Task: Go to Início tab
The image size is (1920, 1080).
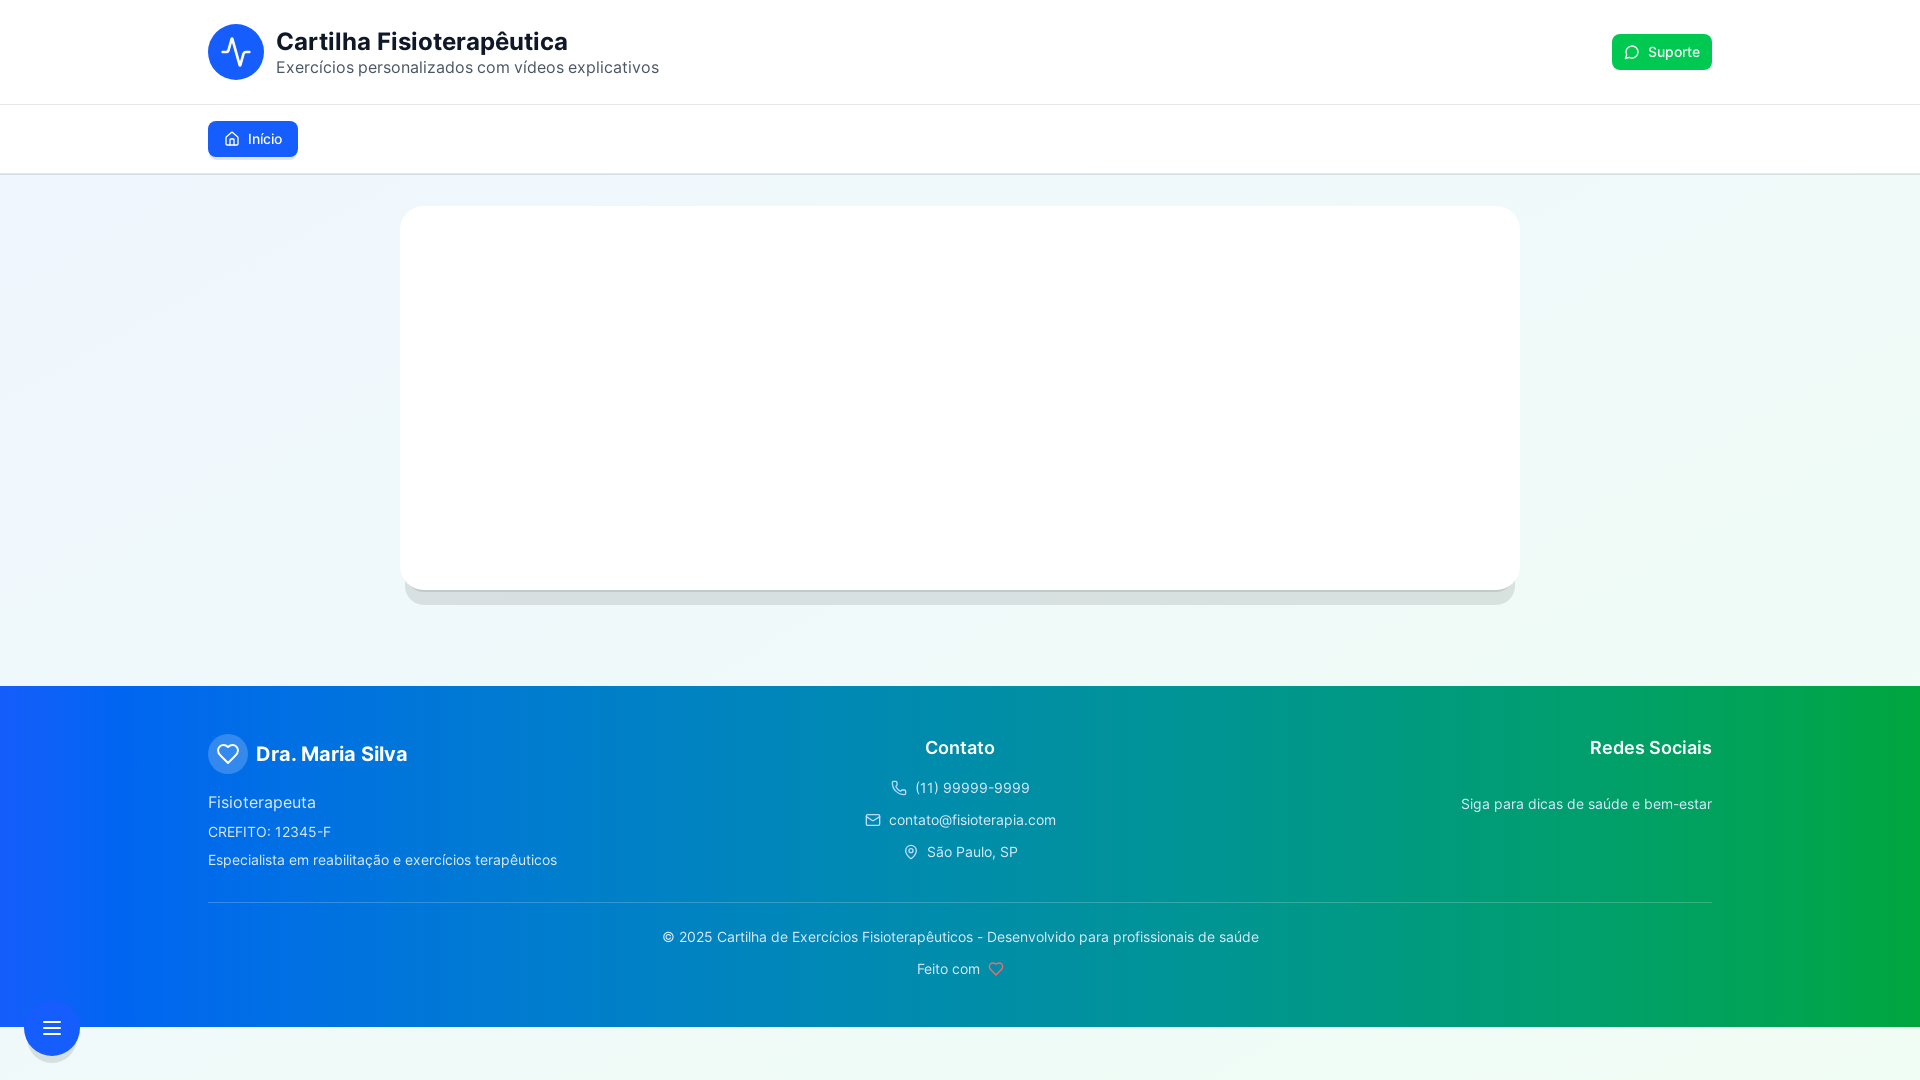Action: point(253,139)
